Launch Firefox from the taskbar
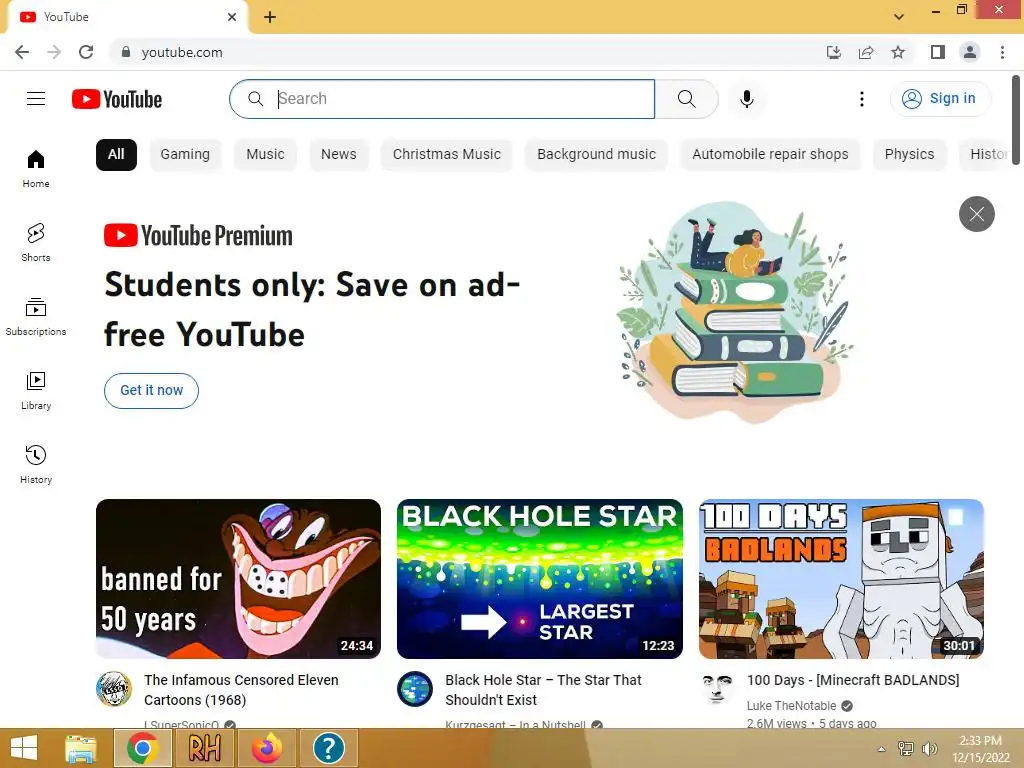Screen dimensions: 1024x768 click(x=266, y=748)
